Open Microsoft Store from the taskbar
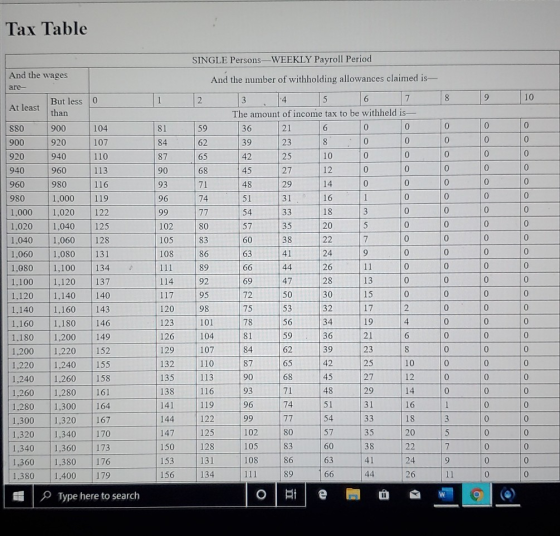Viewport: 560px width, 536px height. (384, 494)
